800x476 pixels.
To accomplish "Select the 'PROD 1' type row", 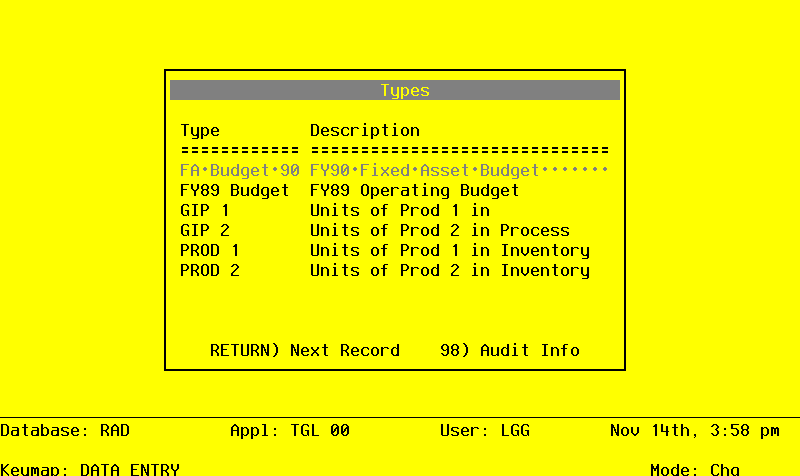I will (210, 250).
